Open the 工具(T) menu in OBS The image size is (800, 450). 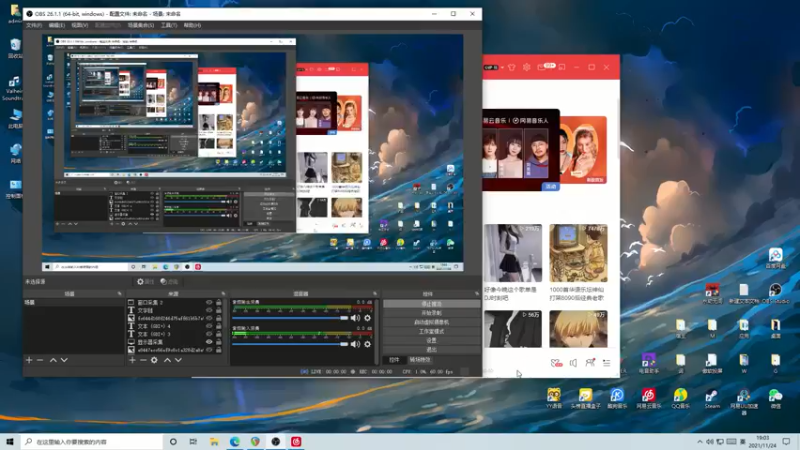tap(168, 25)
